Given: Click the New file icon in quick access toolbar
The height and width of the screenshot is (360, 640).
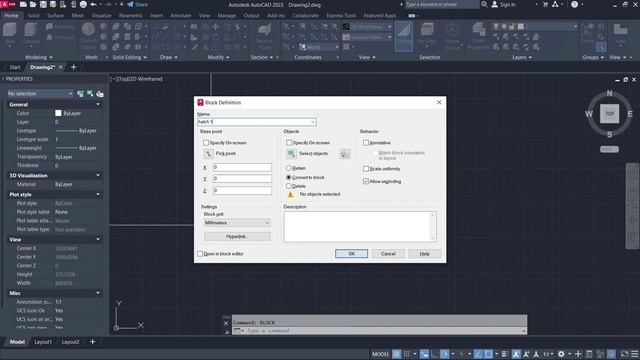Looking at the screenshot, I should [x=23, y=4].
